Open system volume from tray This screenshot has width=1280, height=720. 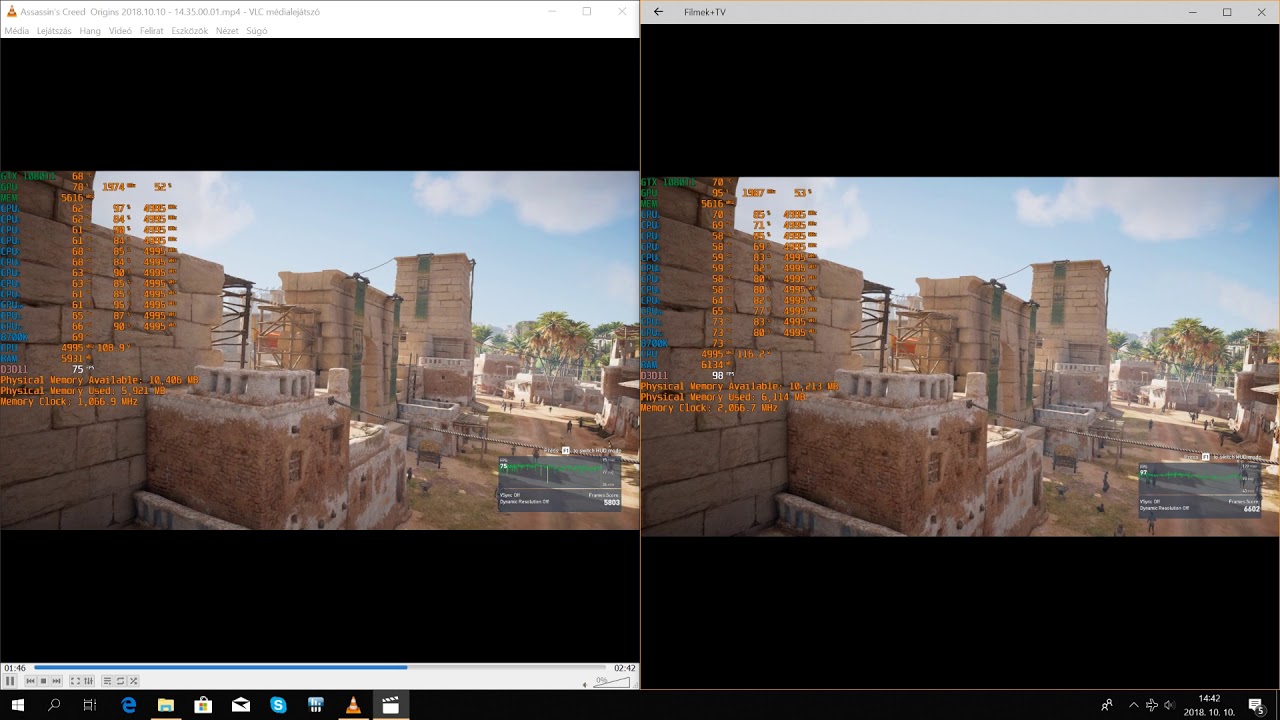[x=1169, y=705]
